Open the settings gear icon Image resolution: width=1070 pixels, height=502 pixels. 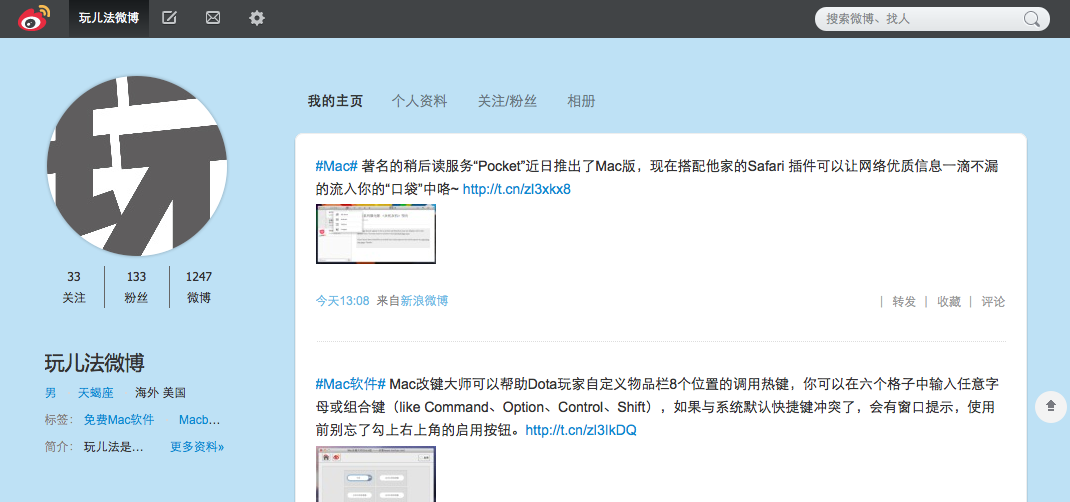[x=257, y=18]
